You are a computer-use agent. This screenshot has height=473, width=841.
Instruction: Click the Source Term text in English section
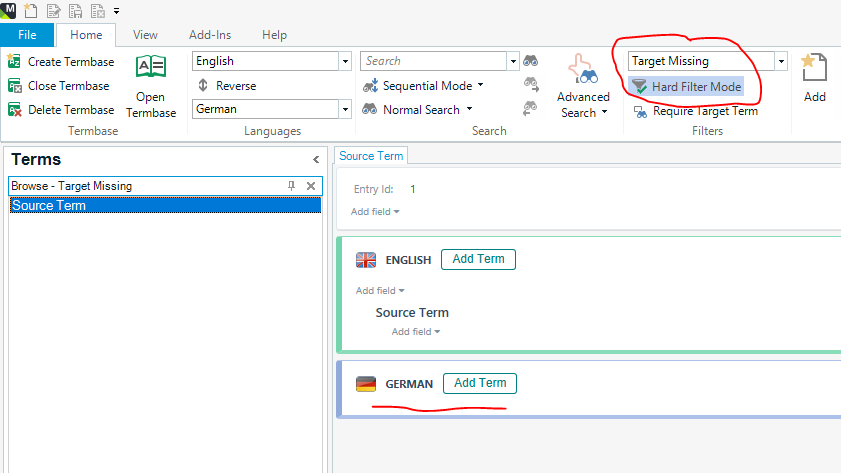pyautogui.click(x=412, y=313)
